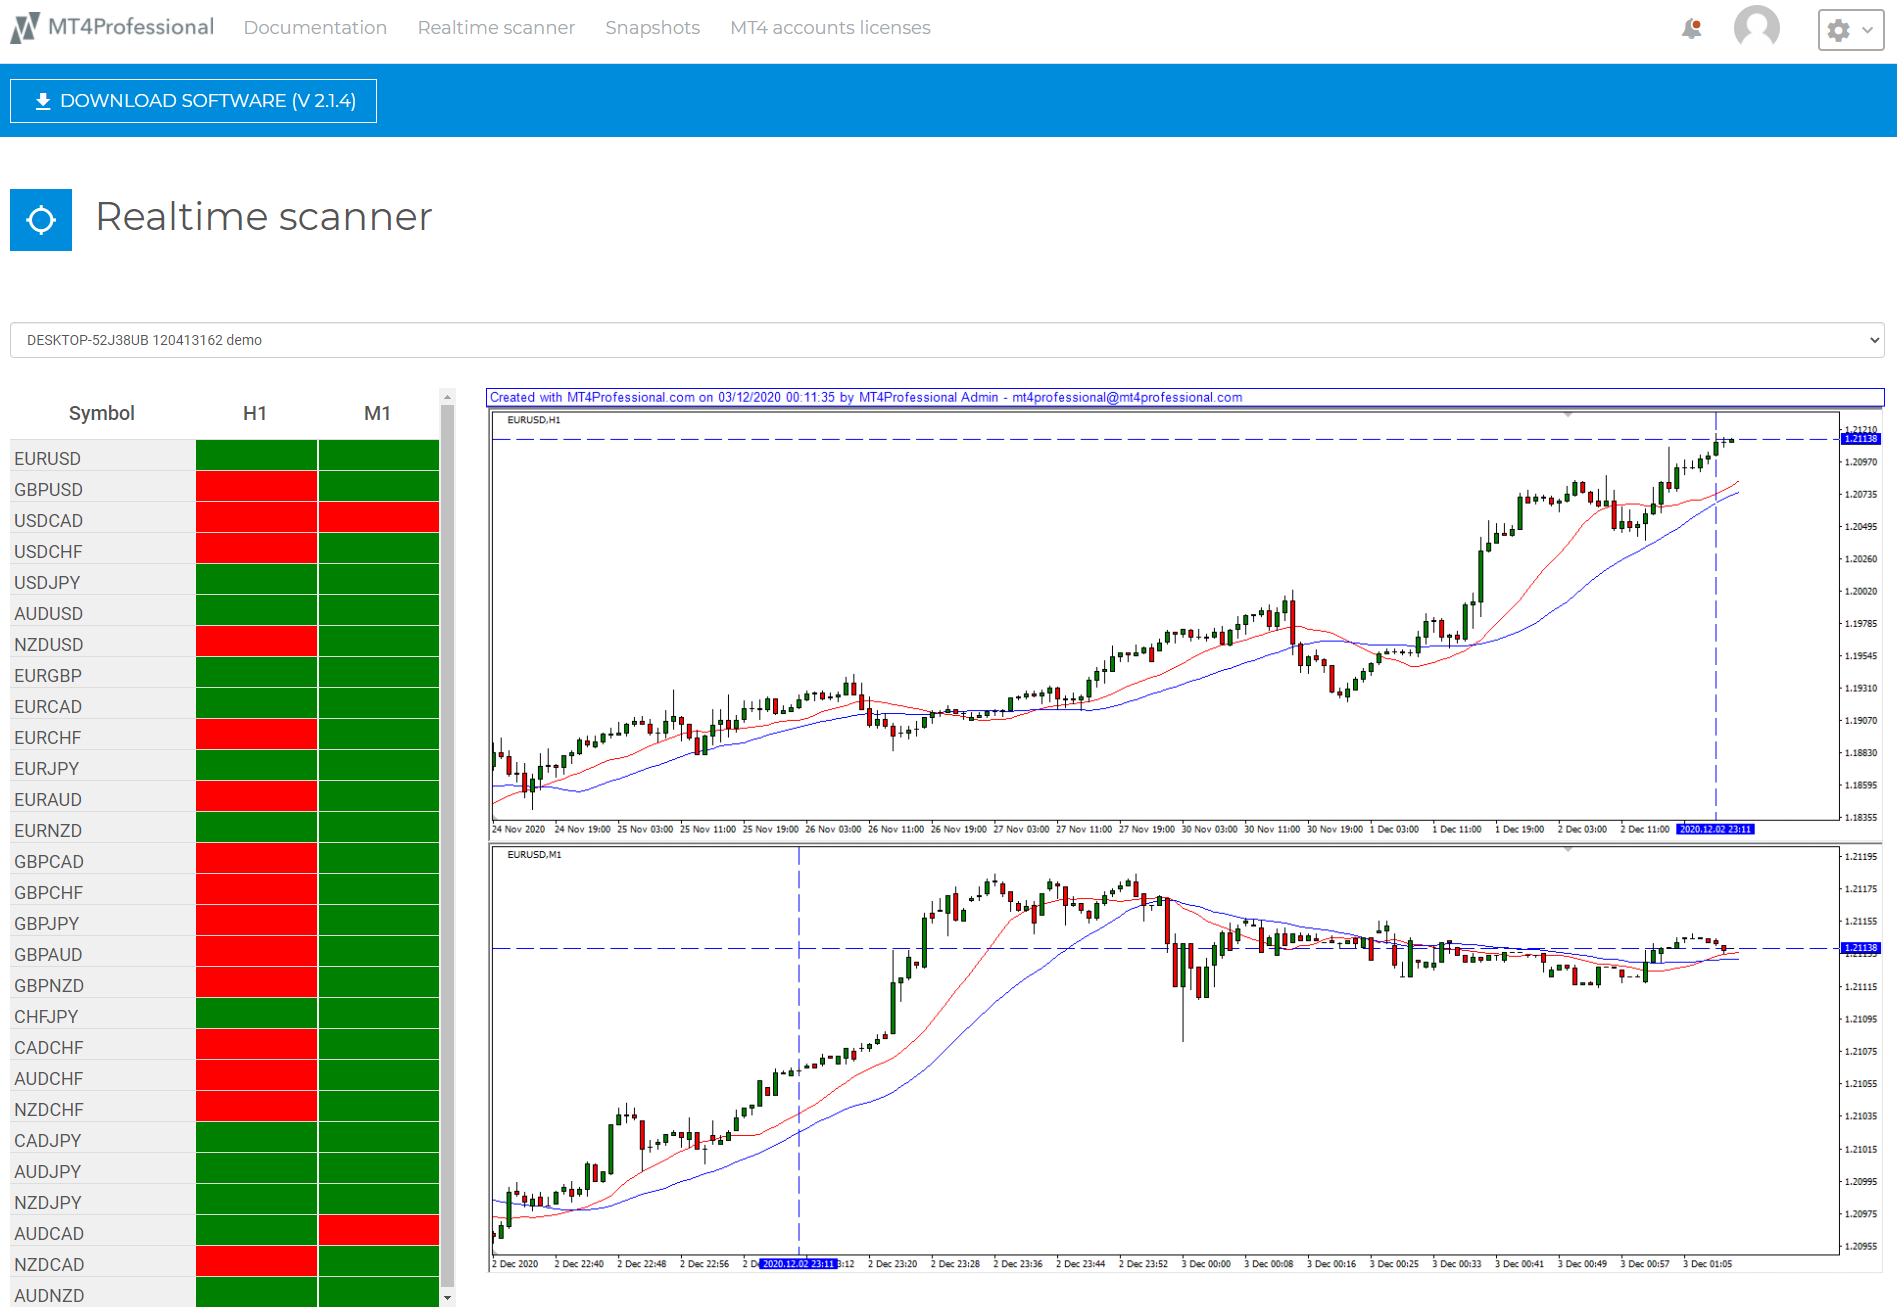The width and height of the screenshot is (1897, 1313).
Task: Open the Documentation menu item
Action: [x=315, y=28]
